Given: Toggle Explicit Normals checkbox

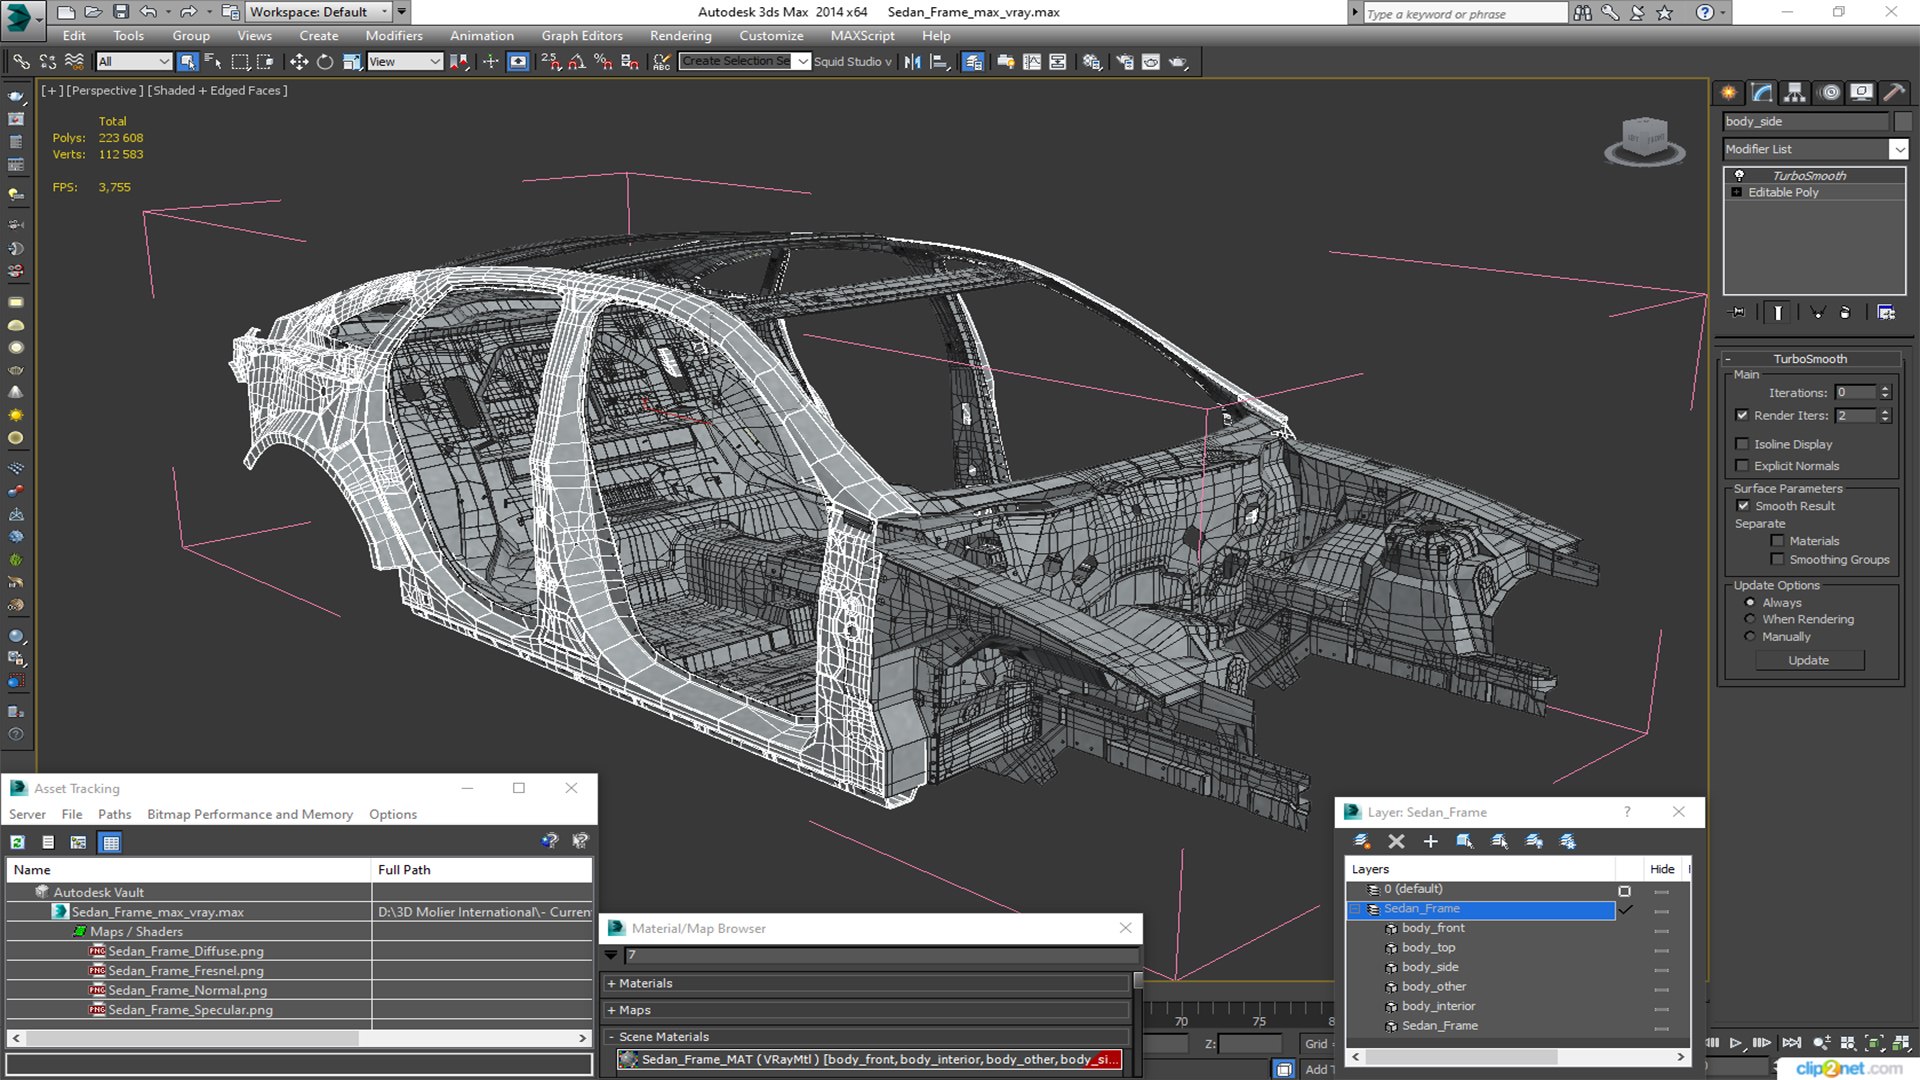Looking at the screenshot, I should (1743, 466).
